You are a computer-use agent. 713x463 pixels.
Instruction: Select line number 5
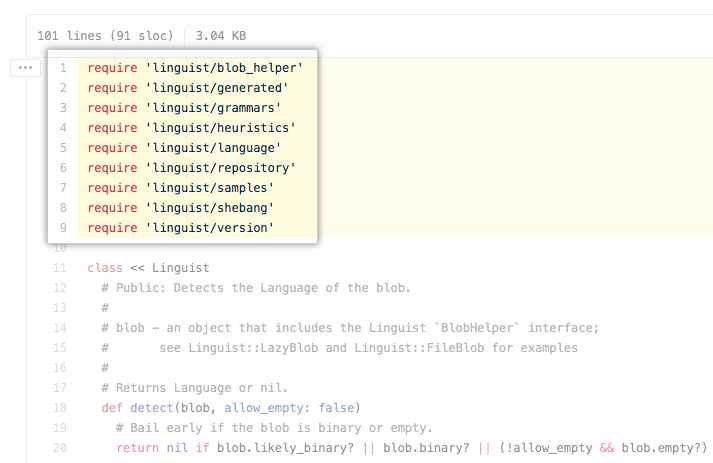point(63,148)
